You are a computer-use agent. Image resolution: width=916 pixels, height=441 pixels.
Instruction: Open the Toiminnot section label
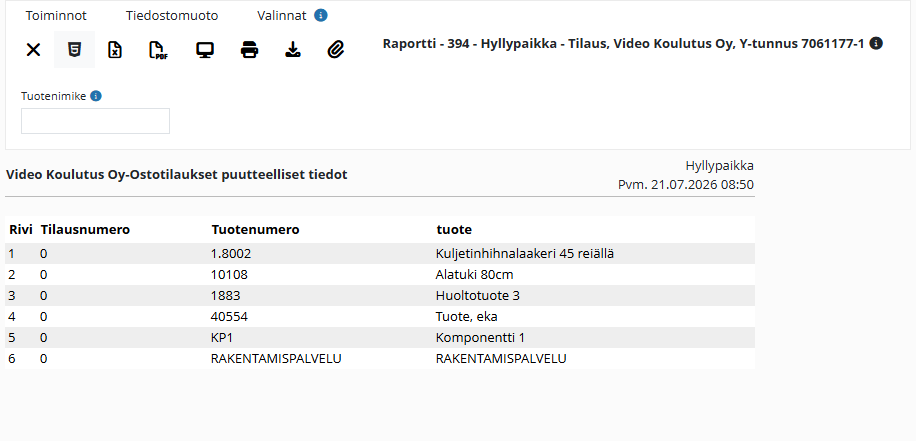[56, 16]
